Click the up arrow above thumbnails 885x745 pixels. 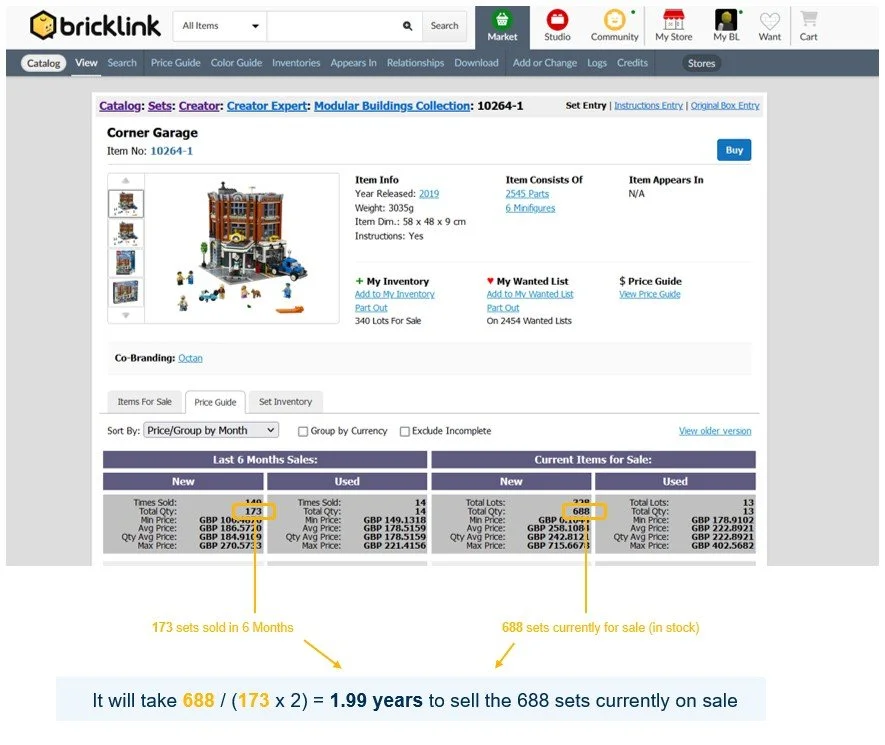coord(126,181)
